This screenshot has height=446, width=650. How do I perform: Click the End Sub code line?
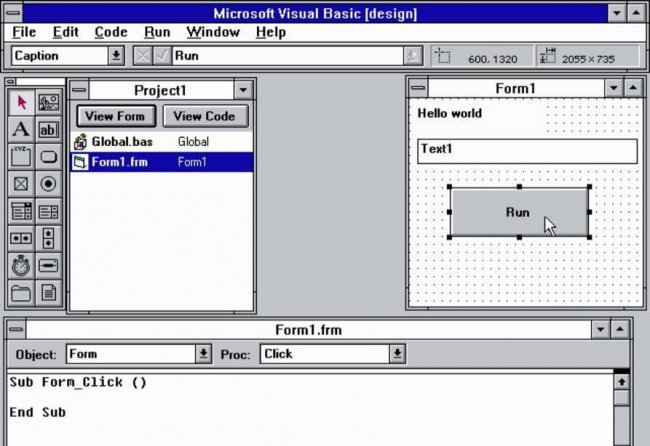37,412
